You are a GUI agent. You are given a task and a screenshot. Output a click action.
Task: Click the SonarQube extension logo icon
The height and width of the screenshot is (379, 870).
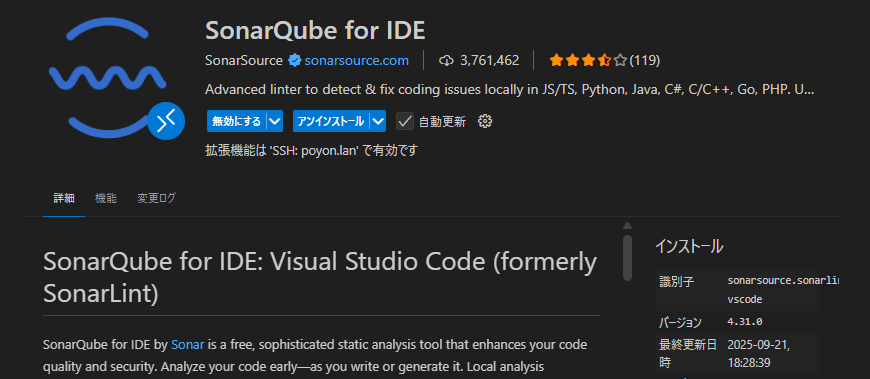pyautogui.click(x=108, y=78)
